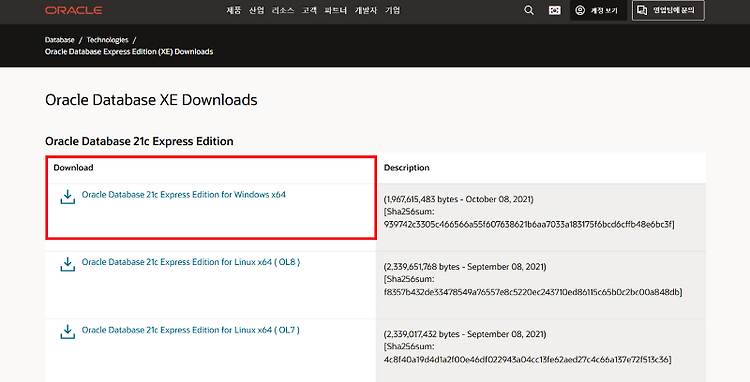Viewport: 750px width, 382px height.
Task: Go to Database breadcrumb link
Action: point(60,40)
